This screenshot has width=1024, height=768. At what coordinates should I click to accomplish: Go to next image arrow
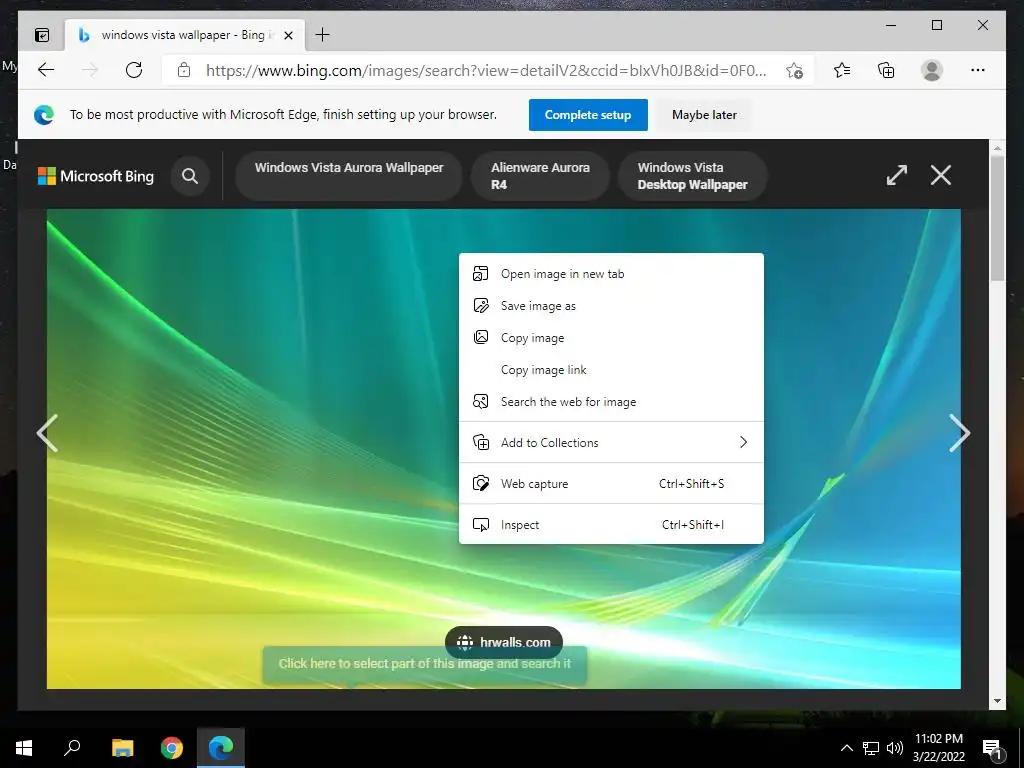click(959, 433)
